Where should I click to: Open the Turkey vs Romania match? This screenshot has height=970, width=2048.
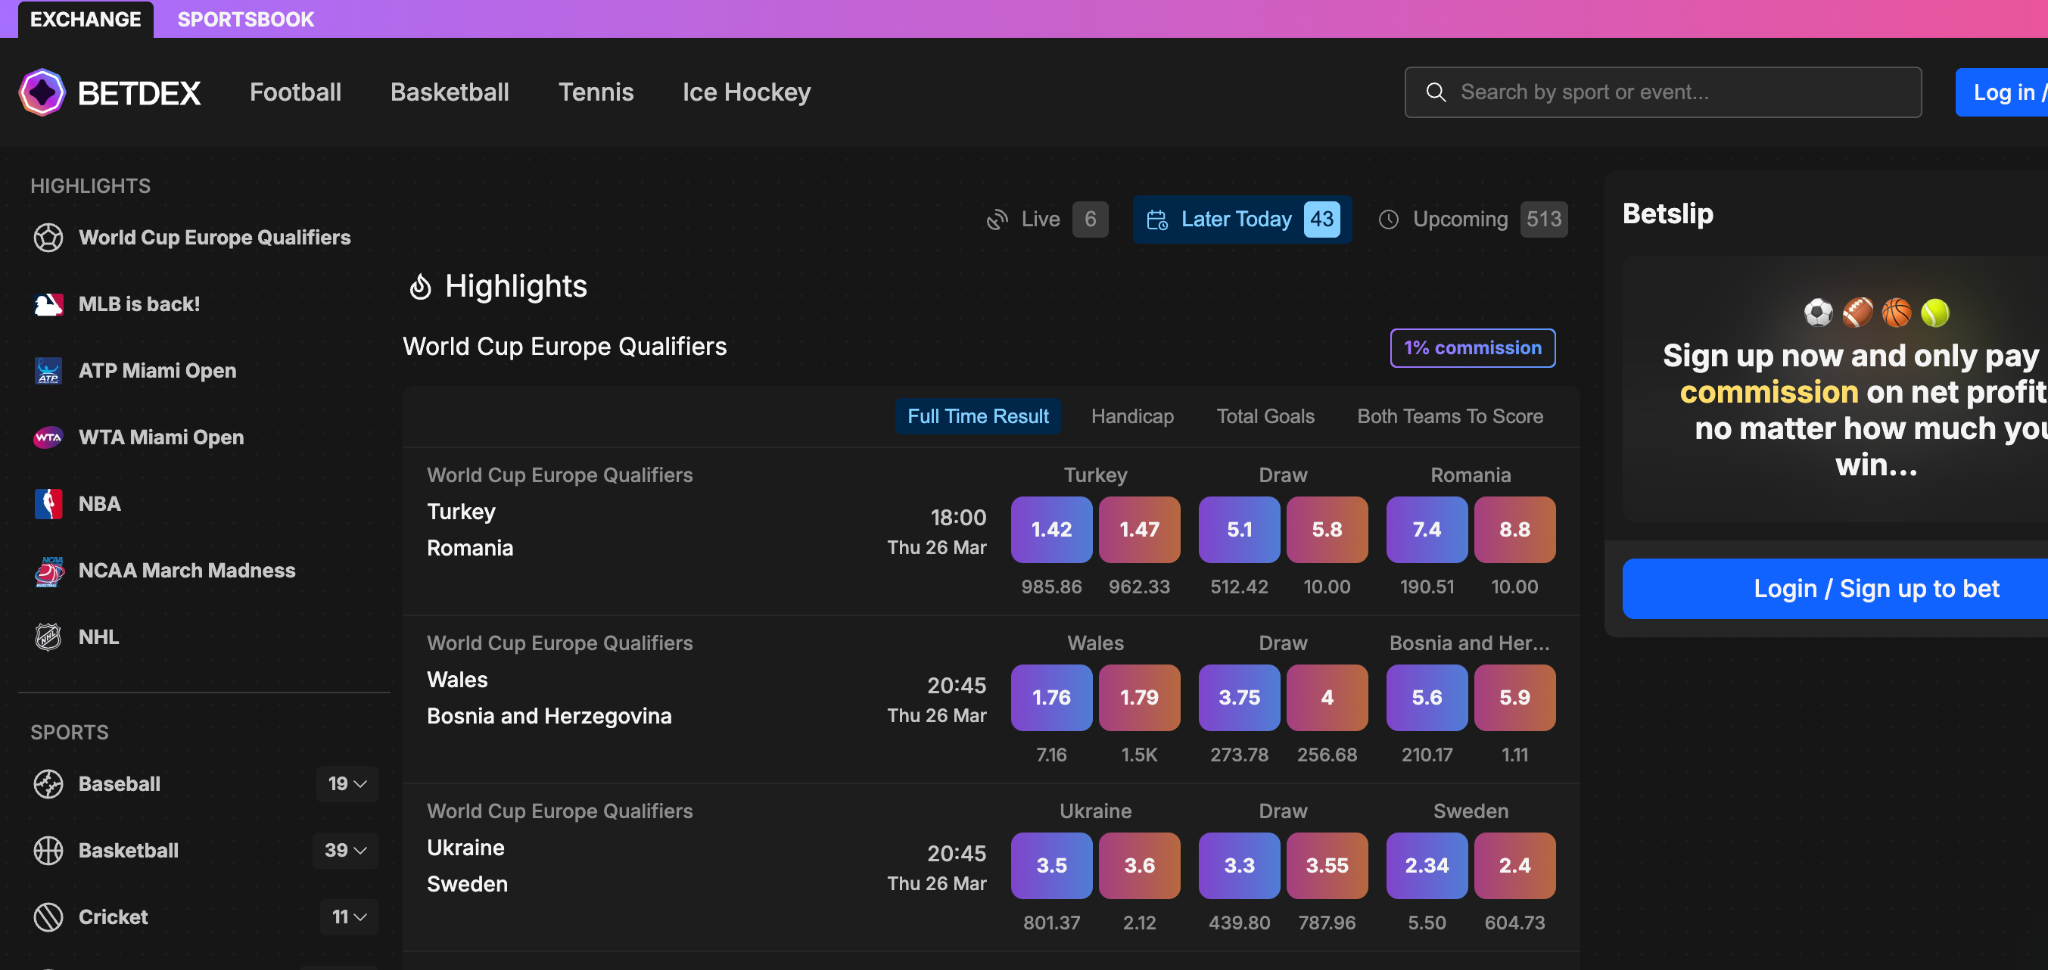pos(470,530)
